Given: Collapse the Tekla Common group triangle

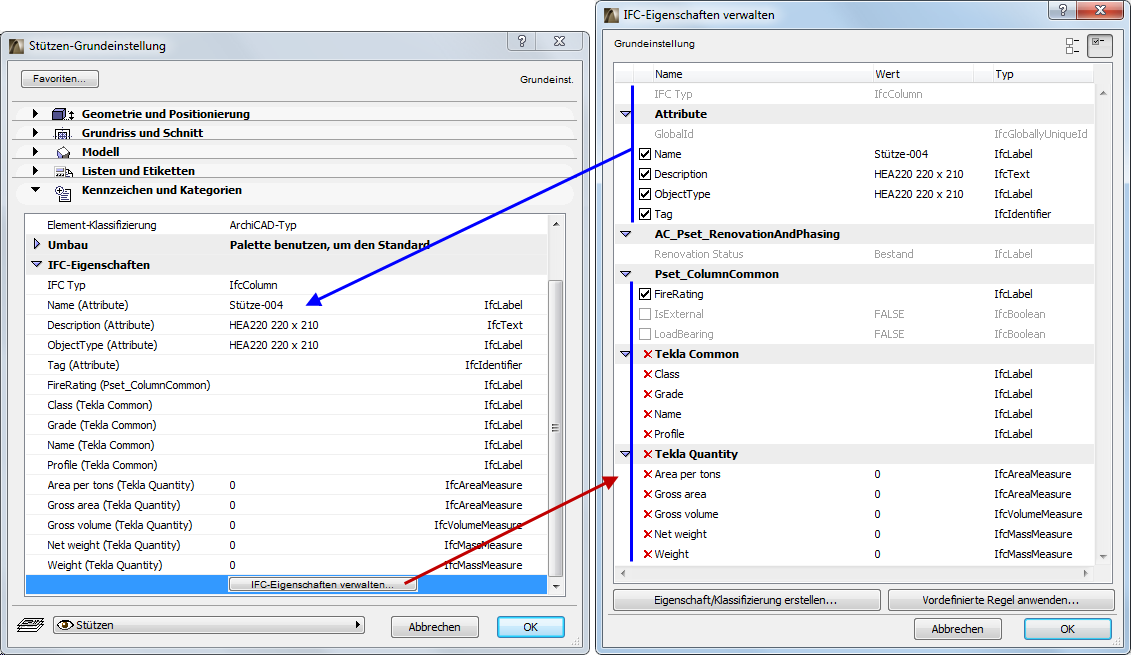Looking at the screenshot, I should coord(625,354).
